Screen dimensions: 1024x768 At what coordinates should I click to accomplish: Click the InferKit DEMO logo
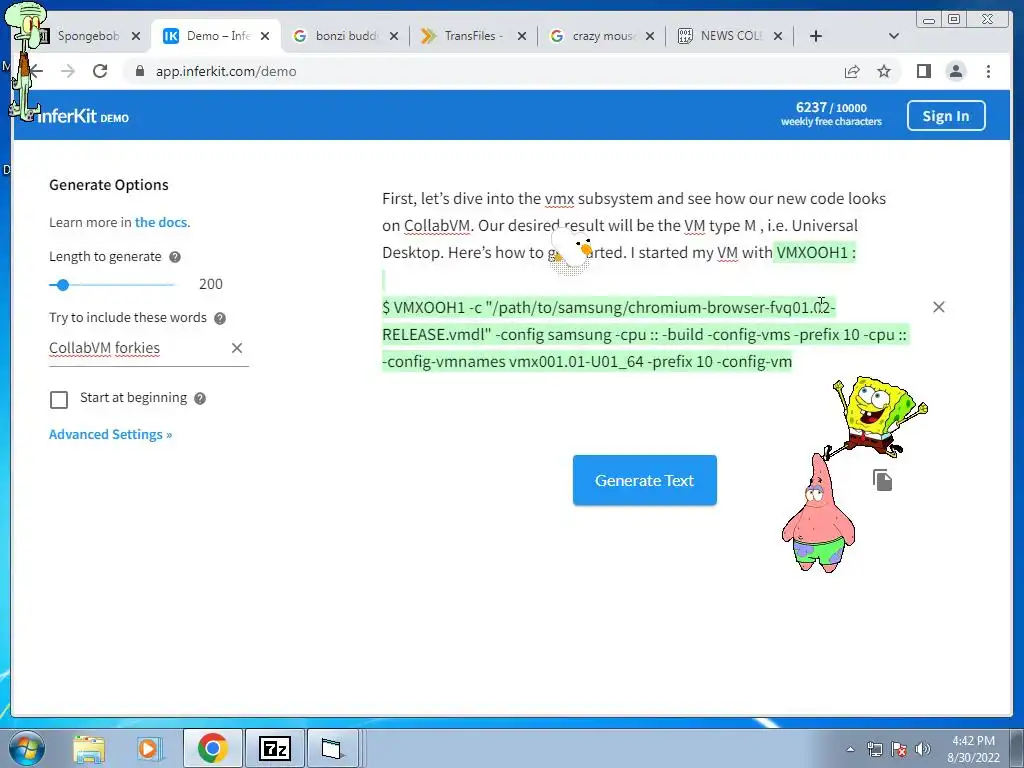point(82,116)
